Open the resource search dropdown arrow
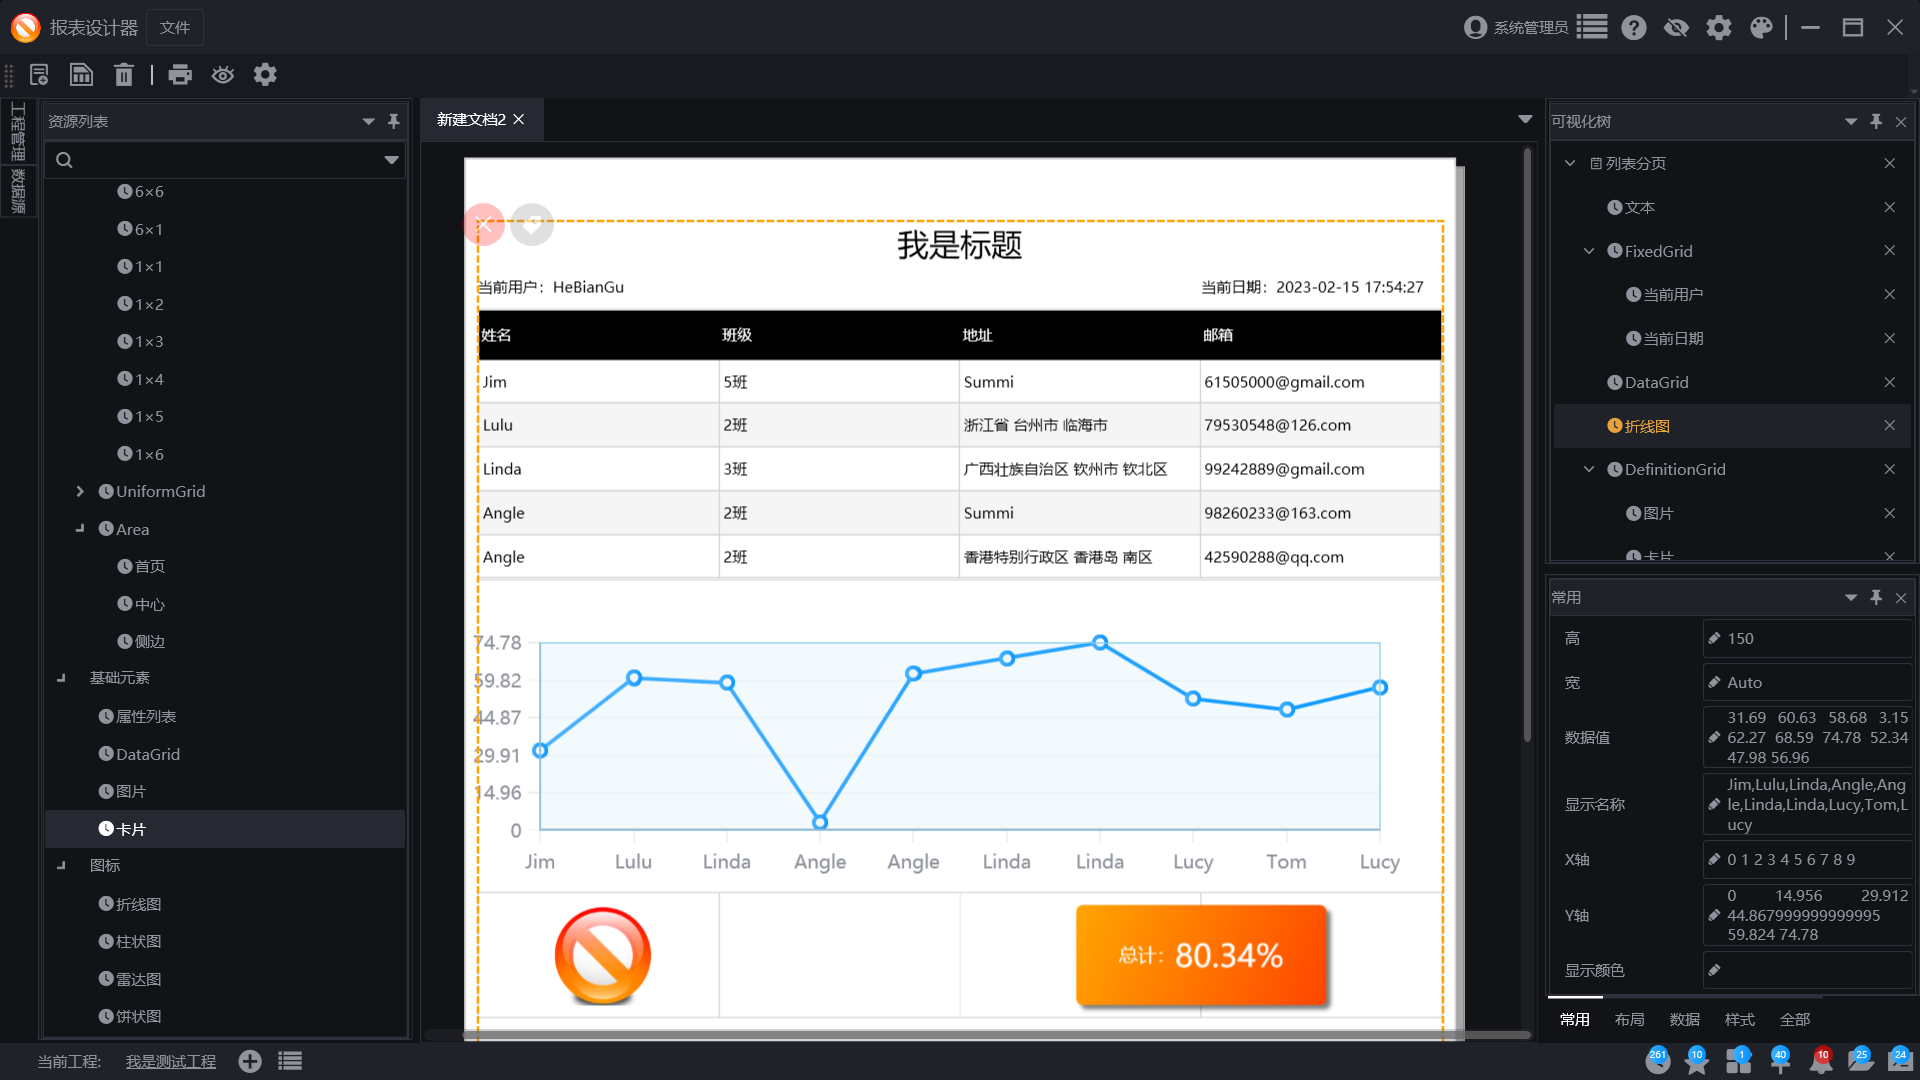Viewport: 1920px width, 1080px height. (x=391, y=160)
